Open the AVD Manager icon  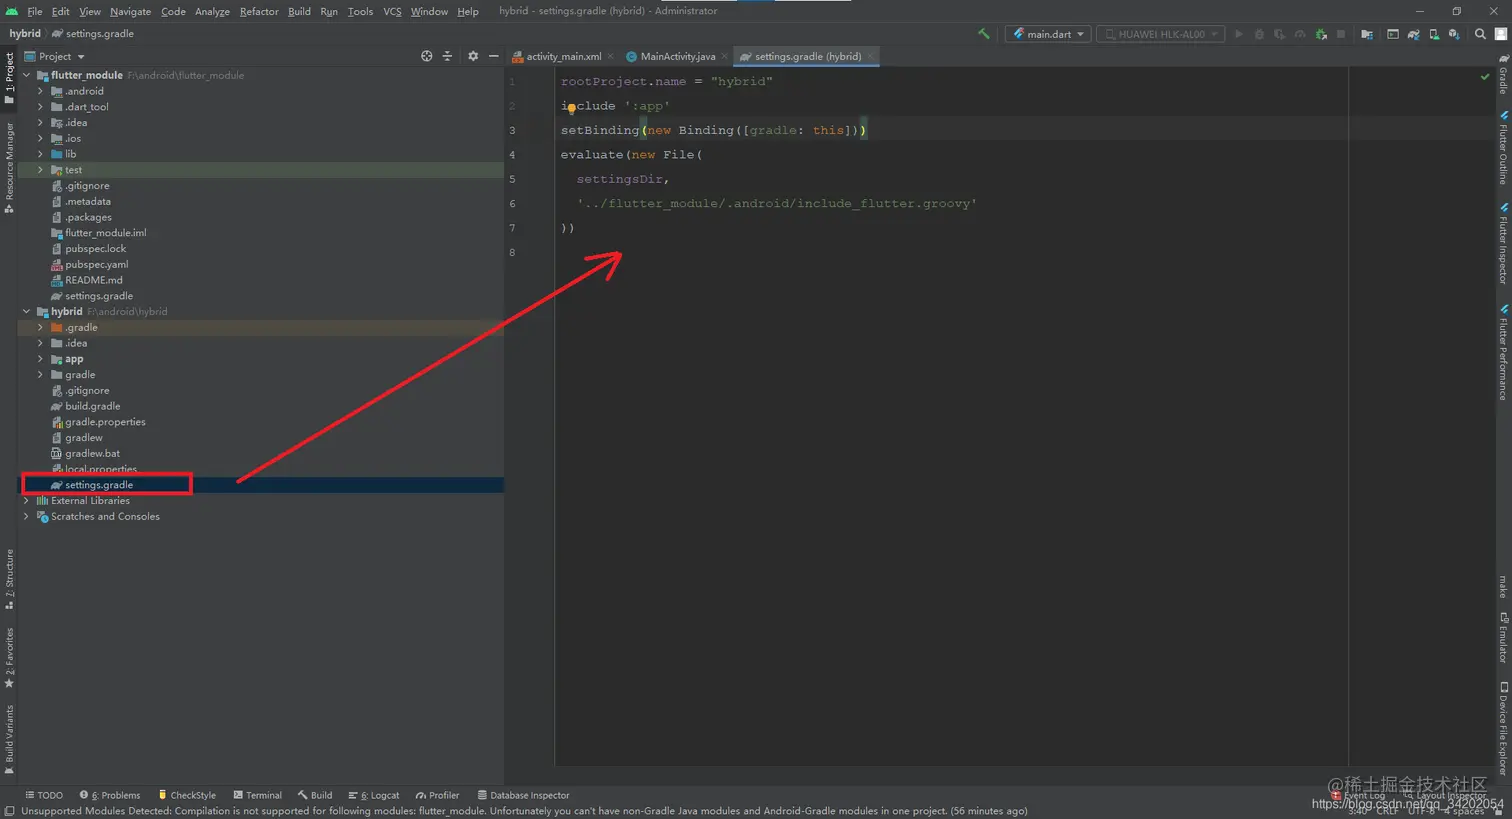tap(1434, 34)
